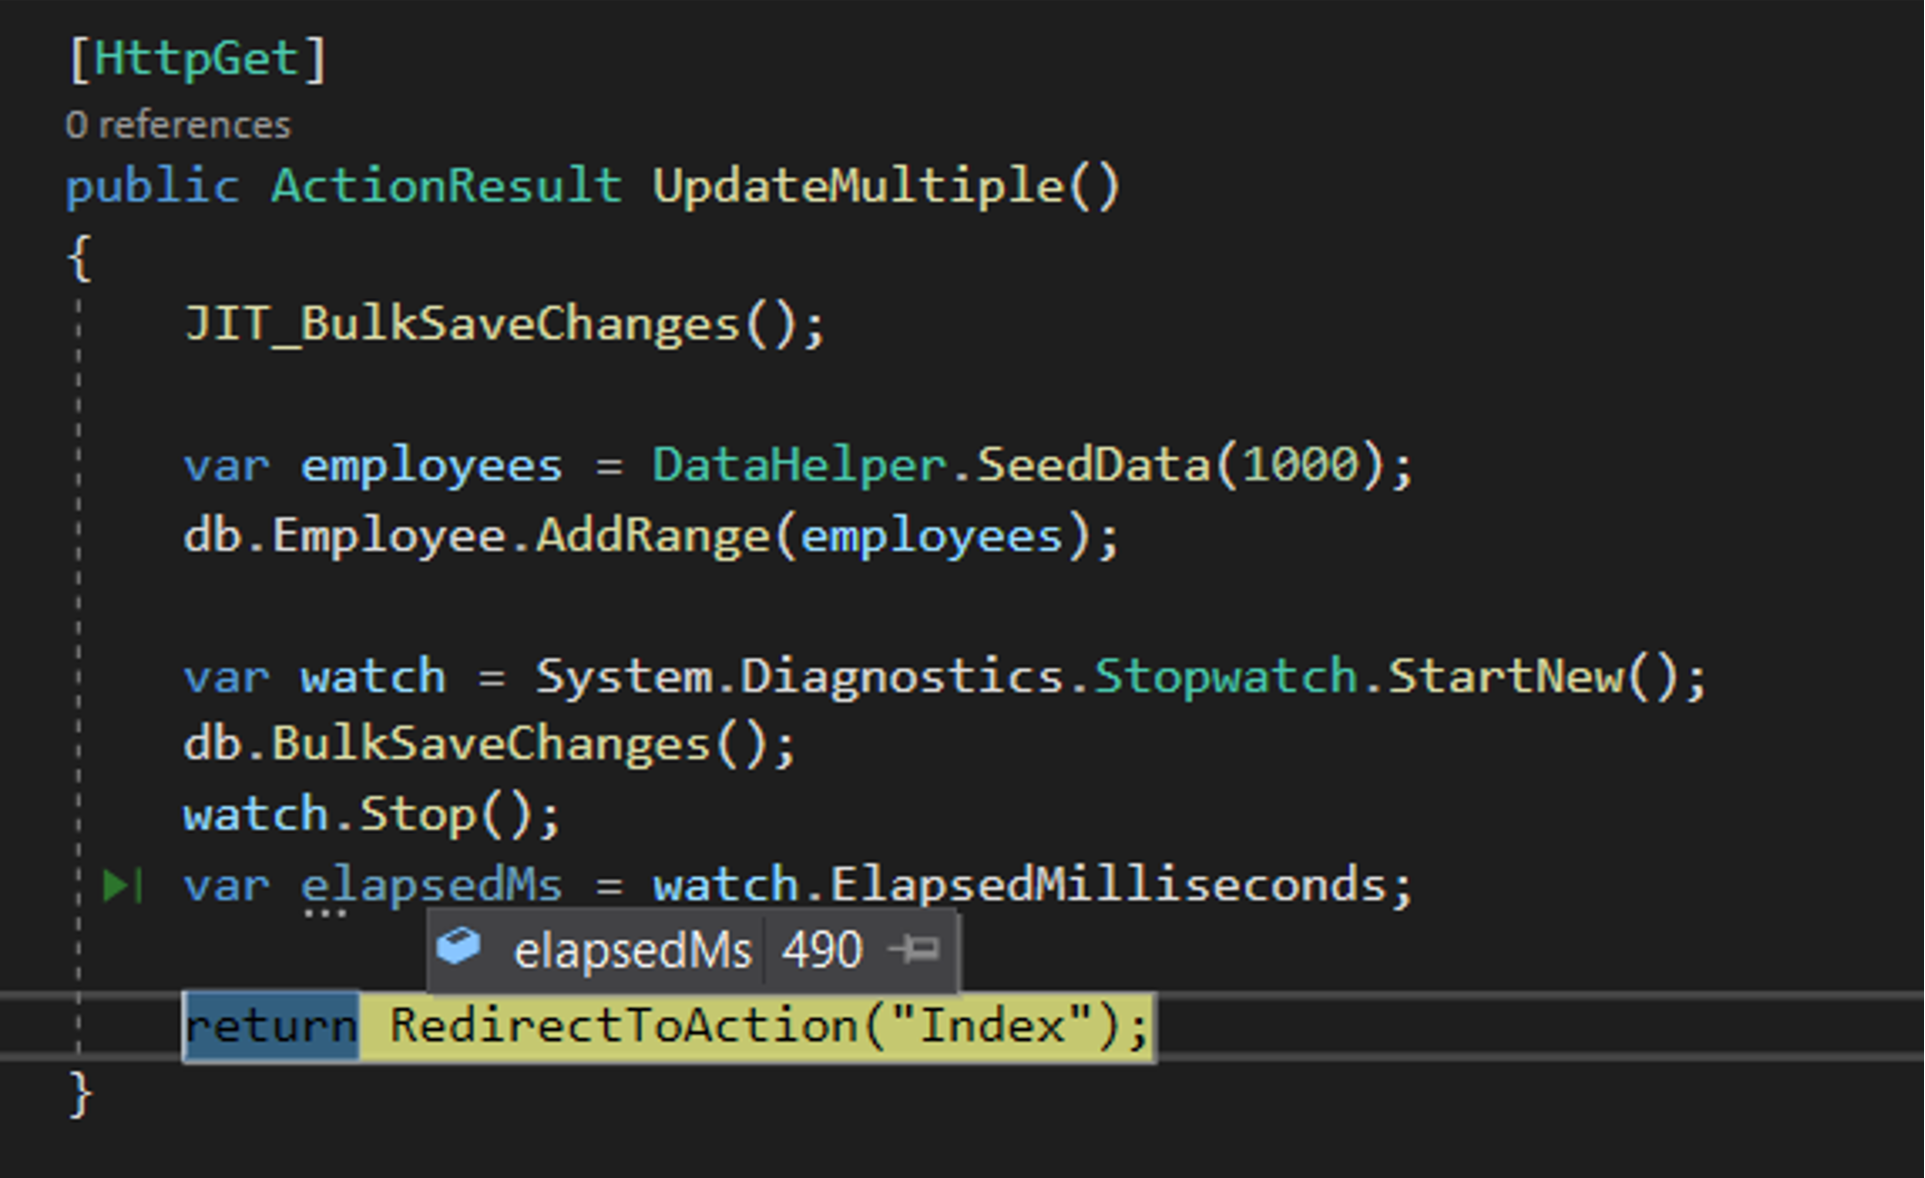This screenshot has width=1925, height=1178.
Task: Click db.BulkSaveChanges method call
Action: click(490, 745)
